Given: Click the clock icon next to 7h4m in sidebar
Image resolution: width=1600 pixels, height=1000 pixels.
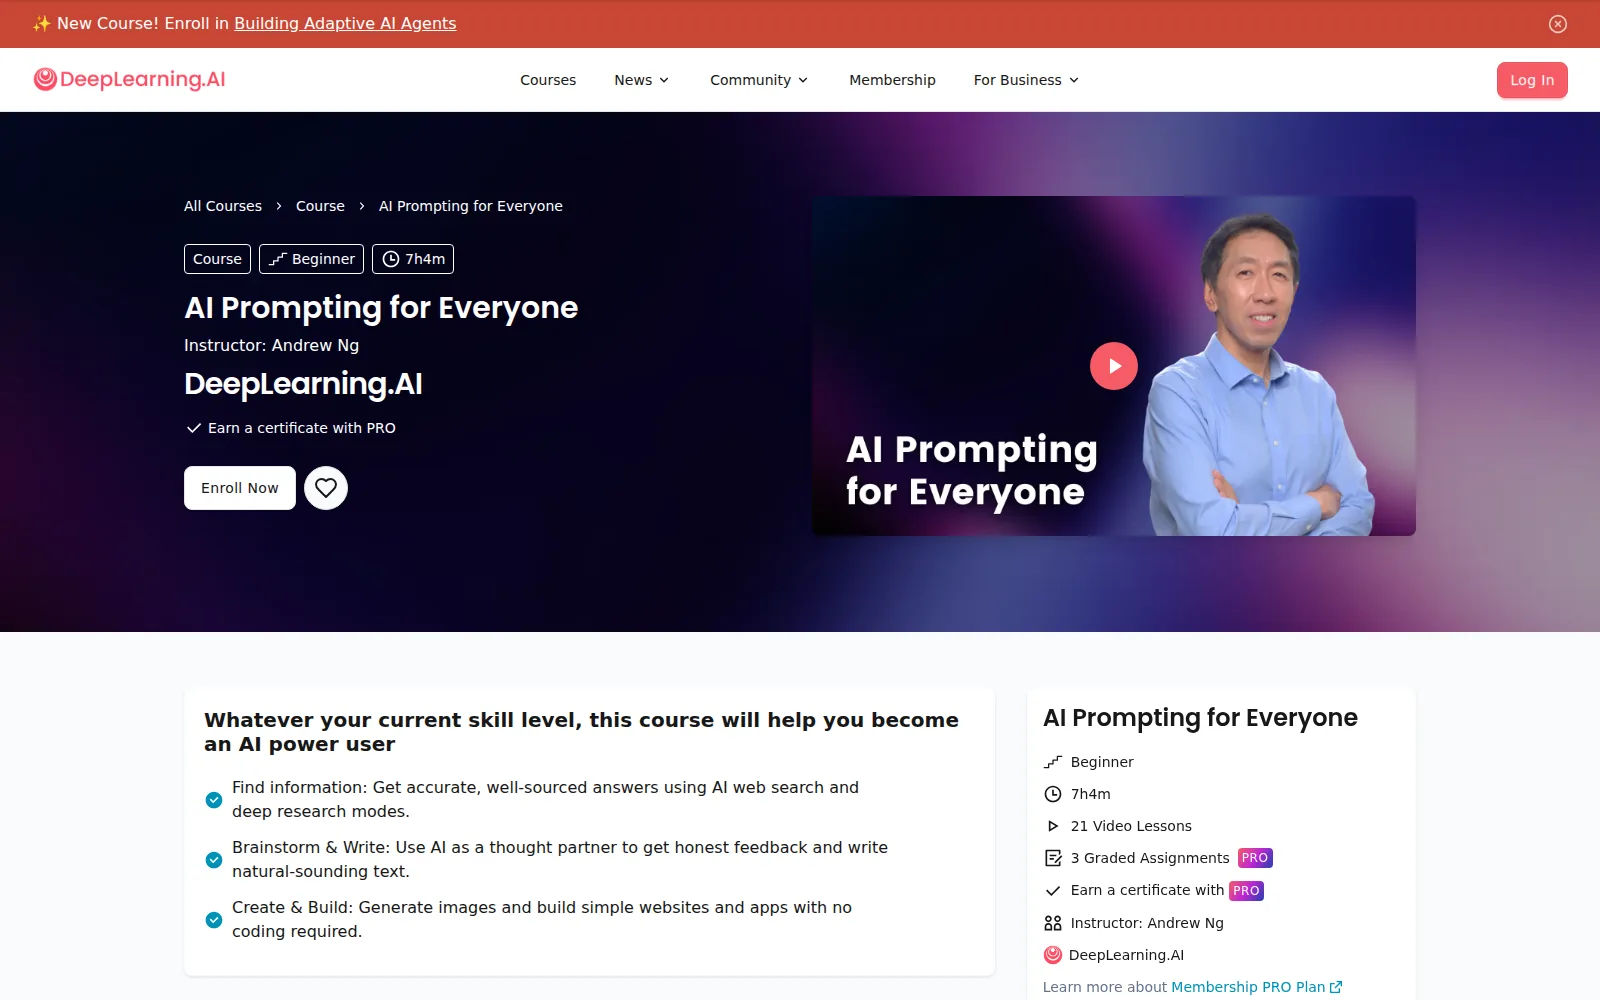Looking at the screenshot, I should pos(1053,794).
